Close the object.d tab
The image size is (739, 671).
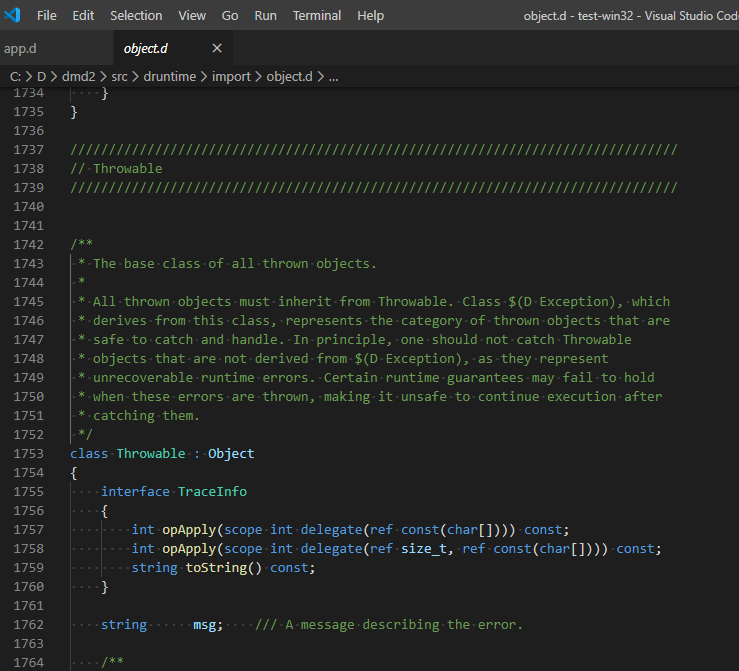coord(217,49)
